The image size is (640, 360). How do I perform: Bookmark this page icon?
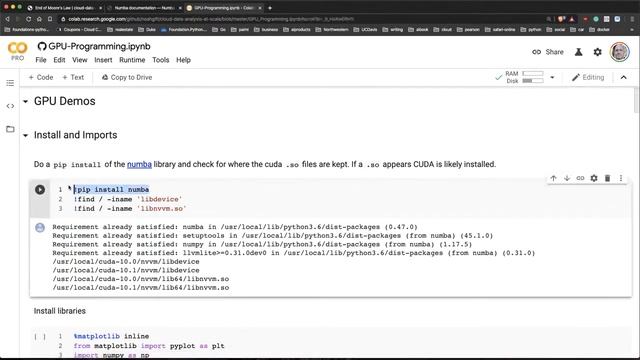pyautogui.click(x=50, y=19)
